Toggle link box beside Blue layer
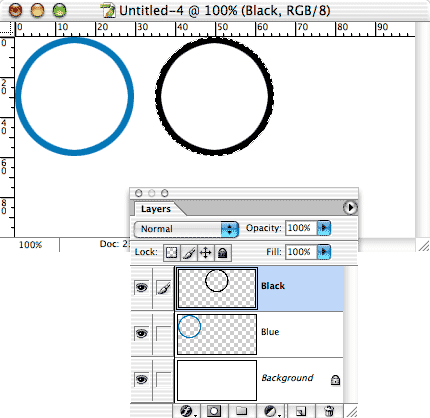430x418 pixels. pyautogui.click(x=164, y=333)
